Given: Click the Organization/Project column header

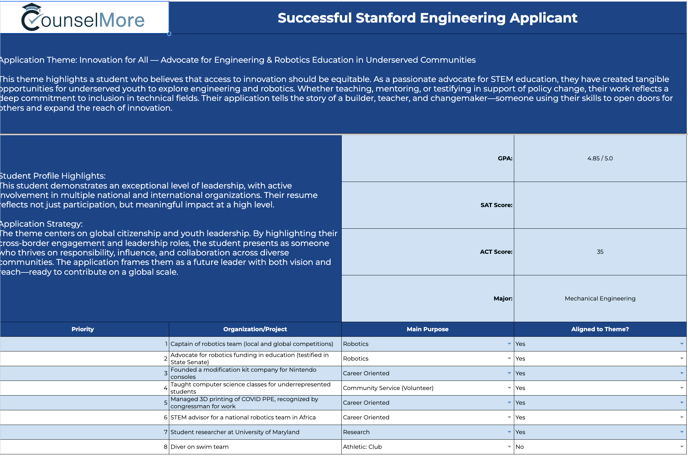Looking at the screenshot, I should pyautogui.click(x=255, y=329).
